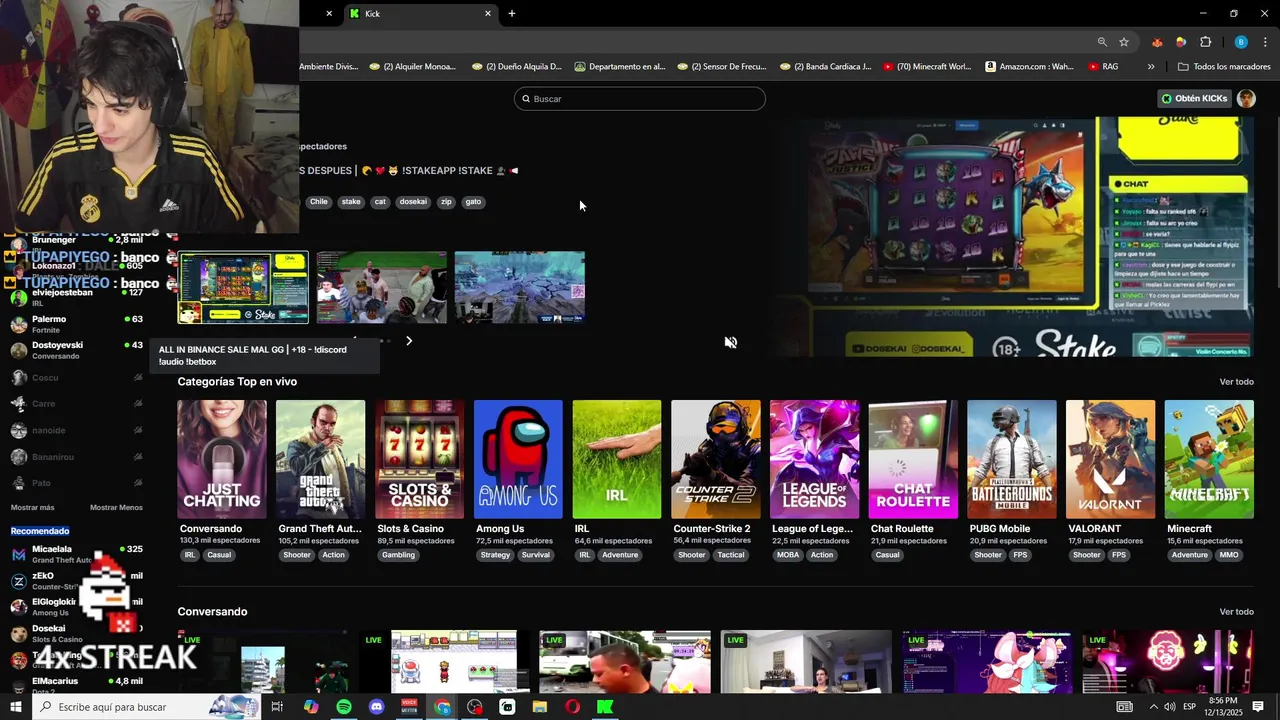The height and width of the screenshot is (720, 1280).
Task: Open the Sensor De Frecu... bookmark
Action: click(x=722, y=67)
